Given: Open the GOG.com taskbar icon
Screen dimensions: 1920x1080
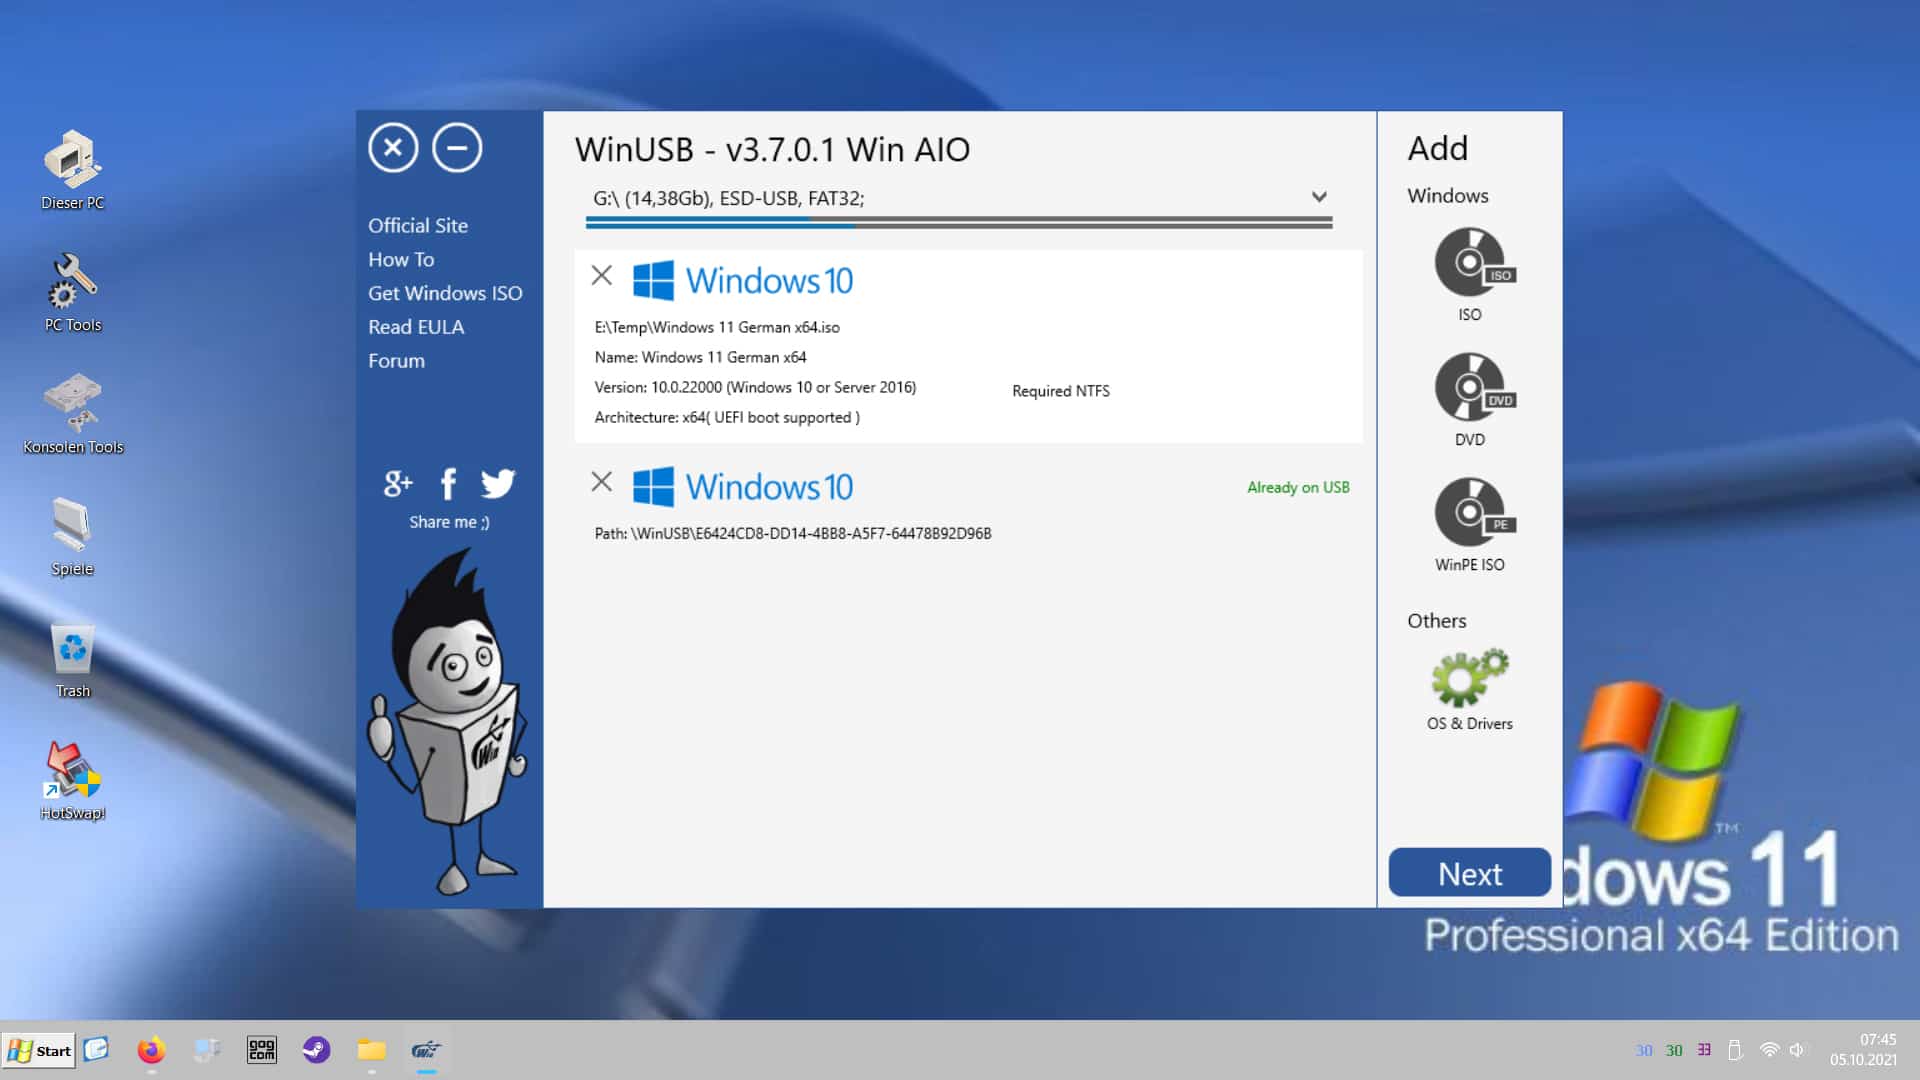Looking at the screenshot, I should pos(262,1050).
